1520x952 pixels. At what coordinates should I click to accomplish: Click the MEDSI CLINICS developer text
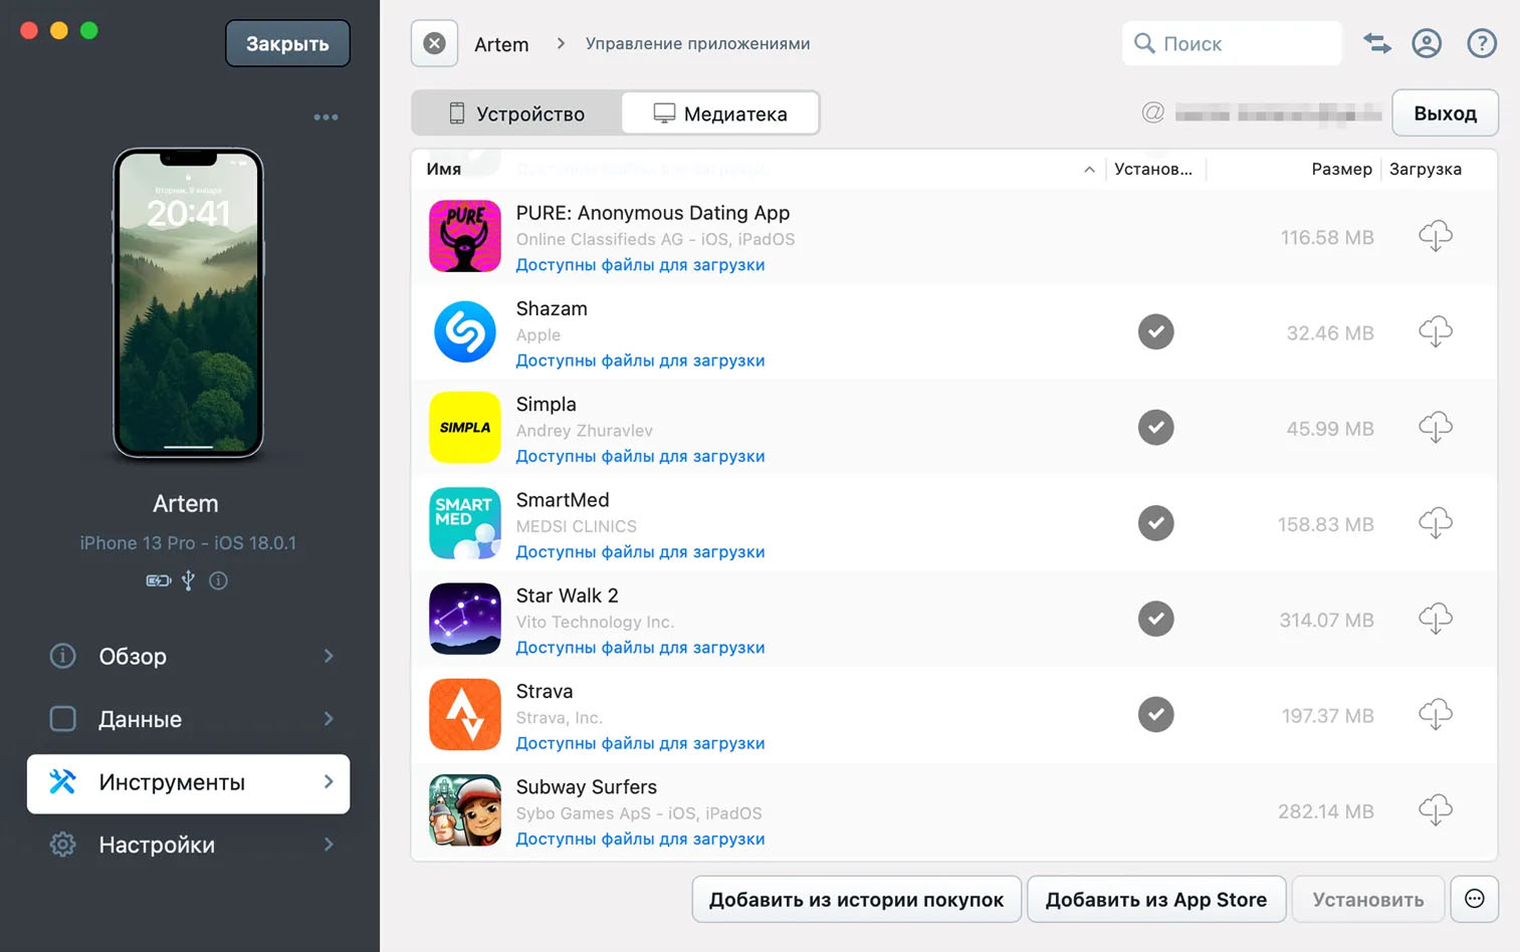(x=576, y=526)
